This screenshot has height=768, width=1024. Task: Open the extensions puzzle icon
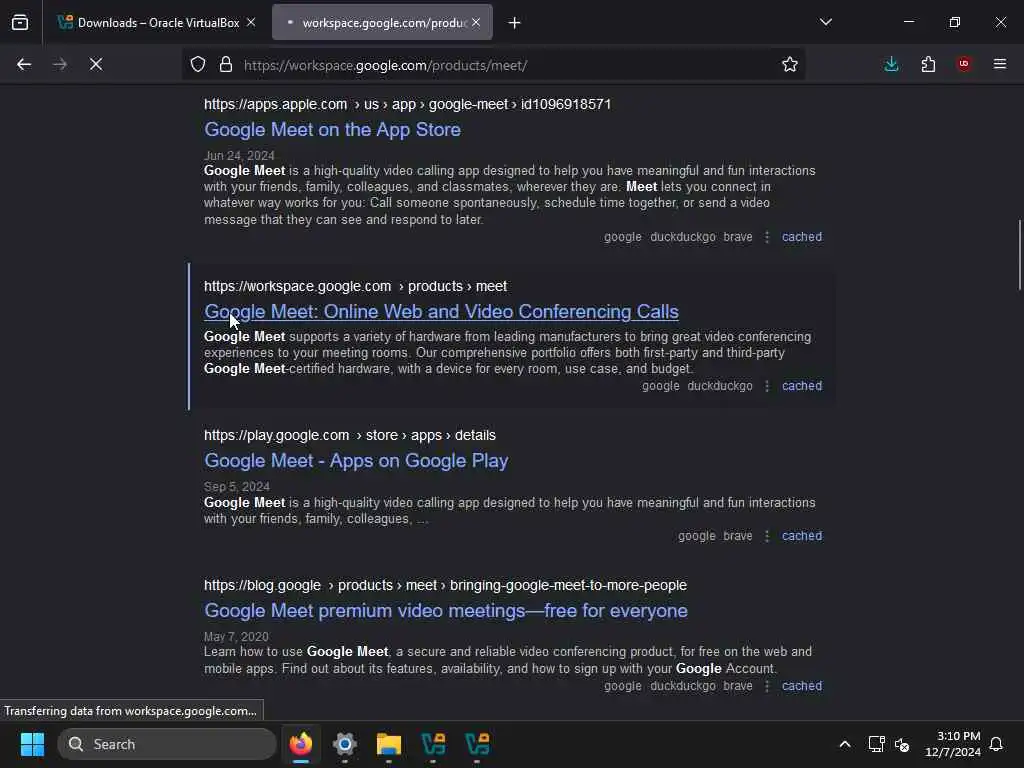(x=928, y=64)
